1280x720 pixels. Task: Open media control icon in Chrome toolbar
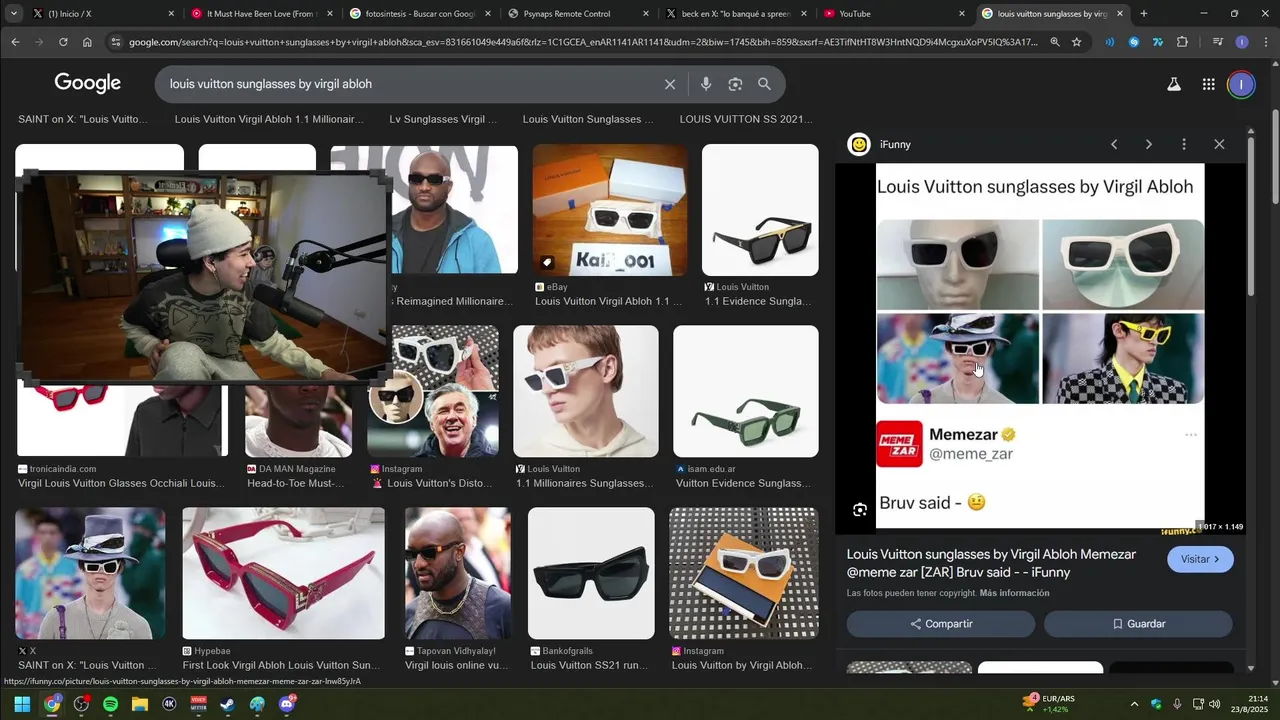1217,42
